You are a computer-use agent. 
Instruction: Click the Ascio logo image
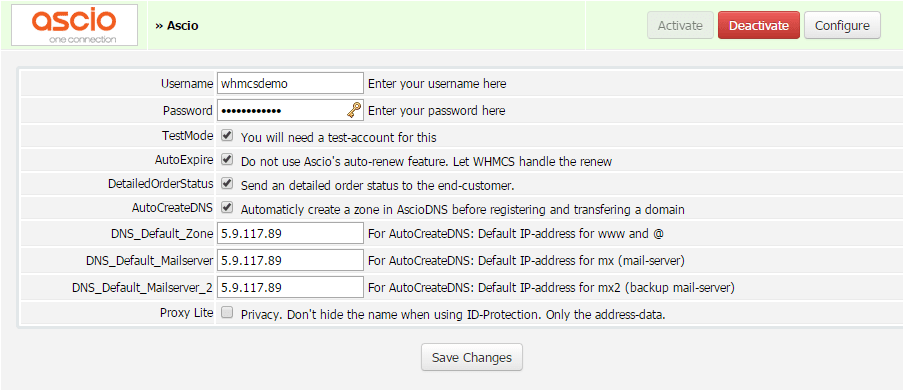(x=74, y=25)
